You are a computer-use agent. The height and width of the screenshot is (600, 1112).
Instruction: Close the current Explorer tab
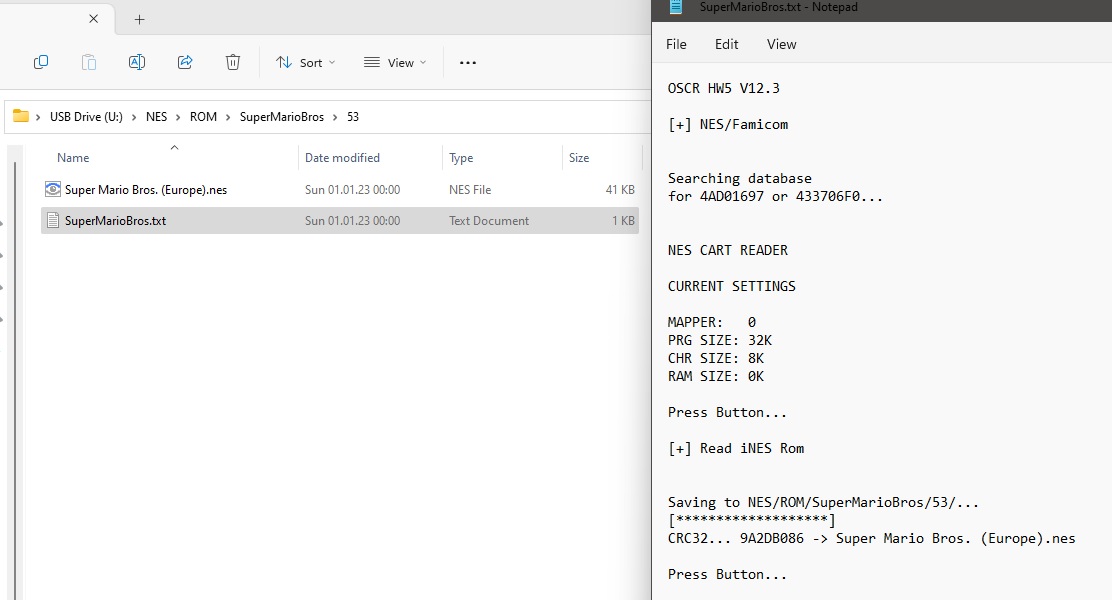(x=94, y=19)
